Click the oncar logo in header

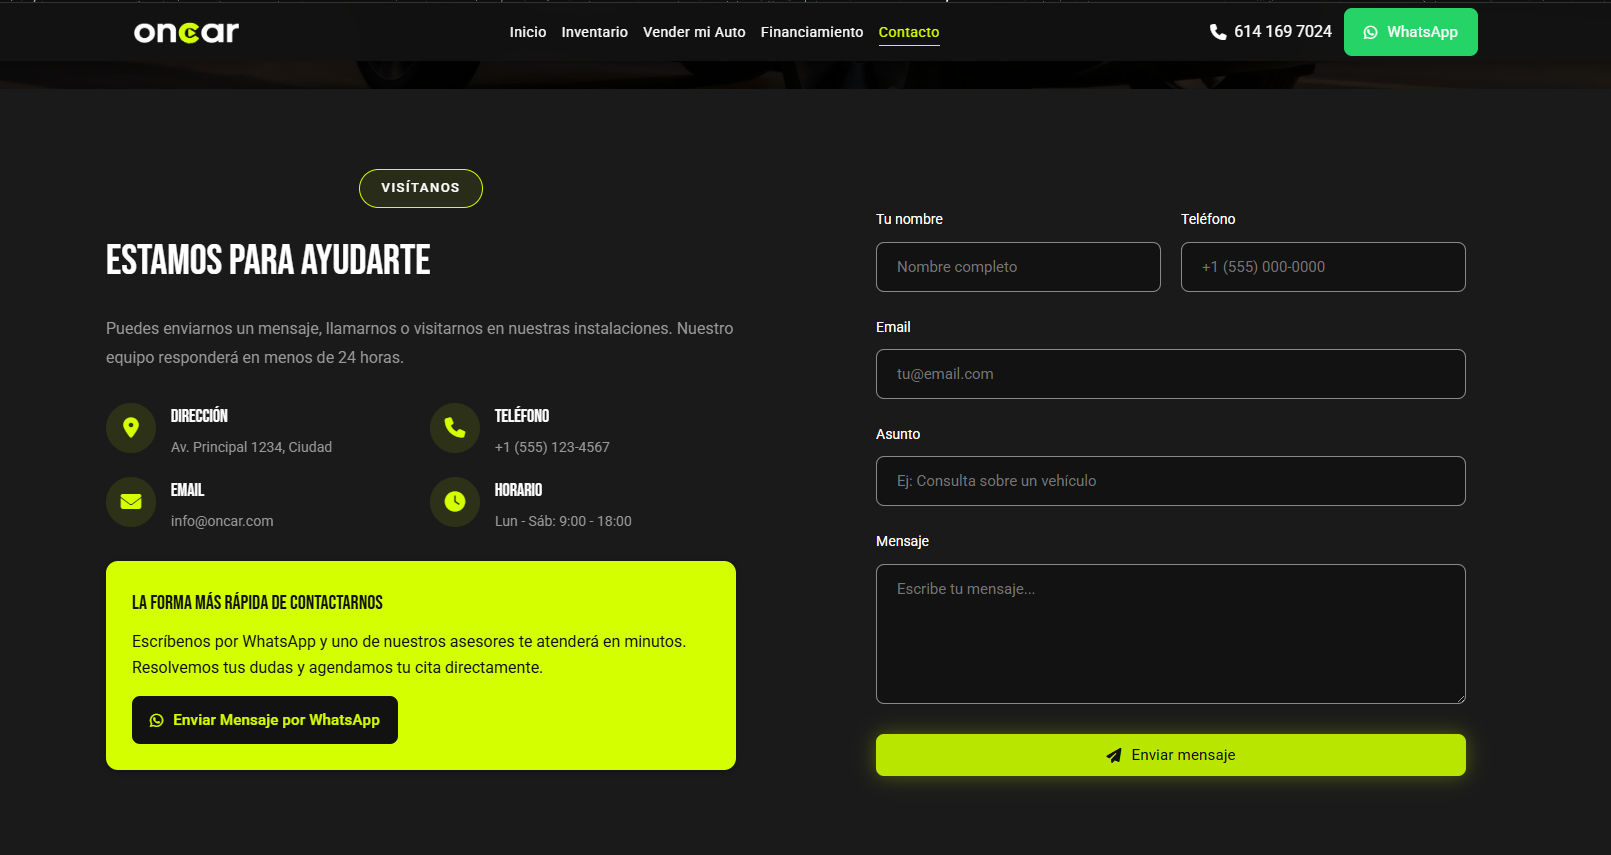187,32
